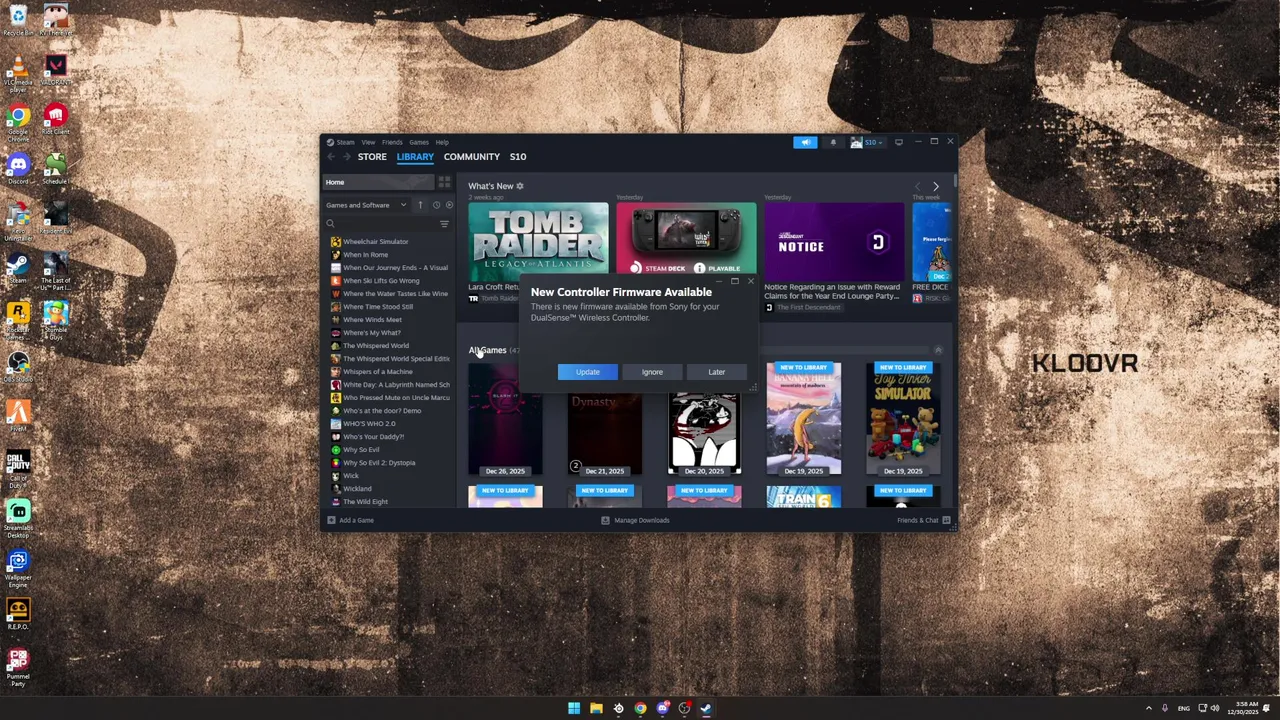This screenshot has width=1280, height=720.
Task: Open the Friends menu in Steam
Action: [392, 142]
